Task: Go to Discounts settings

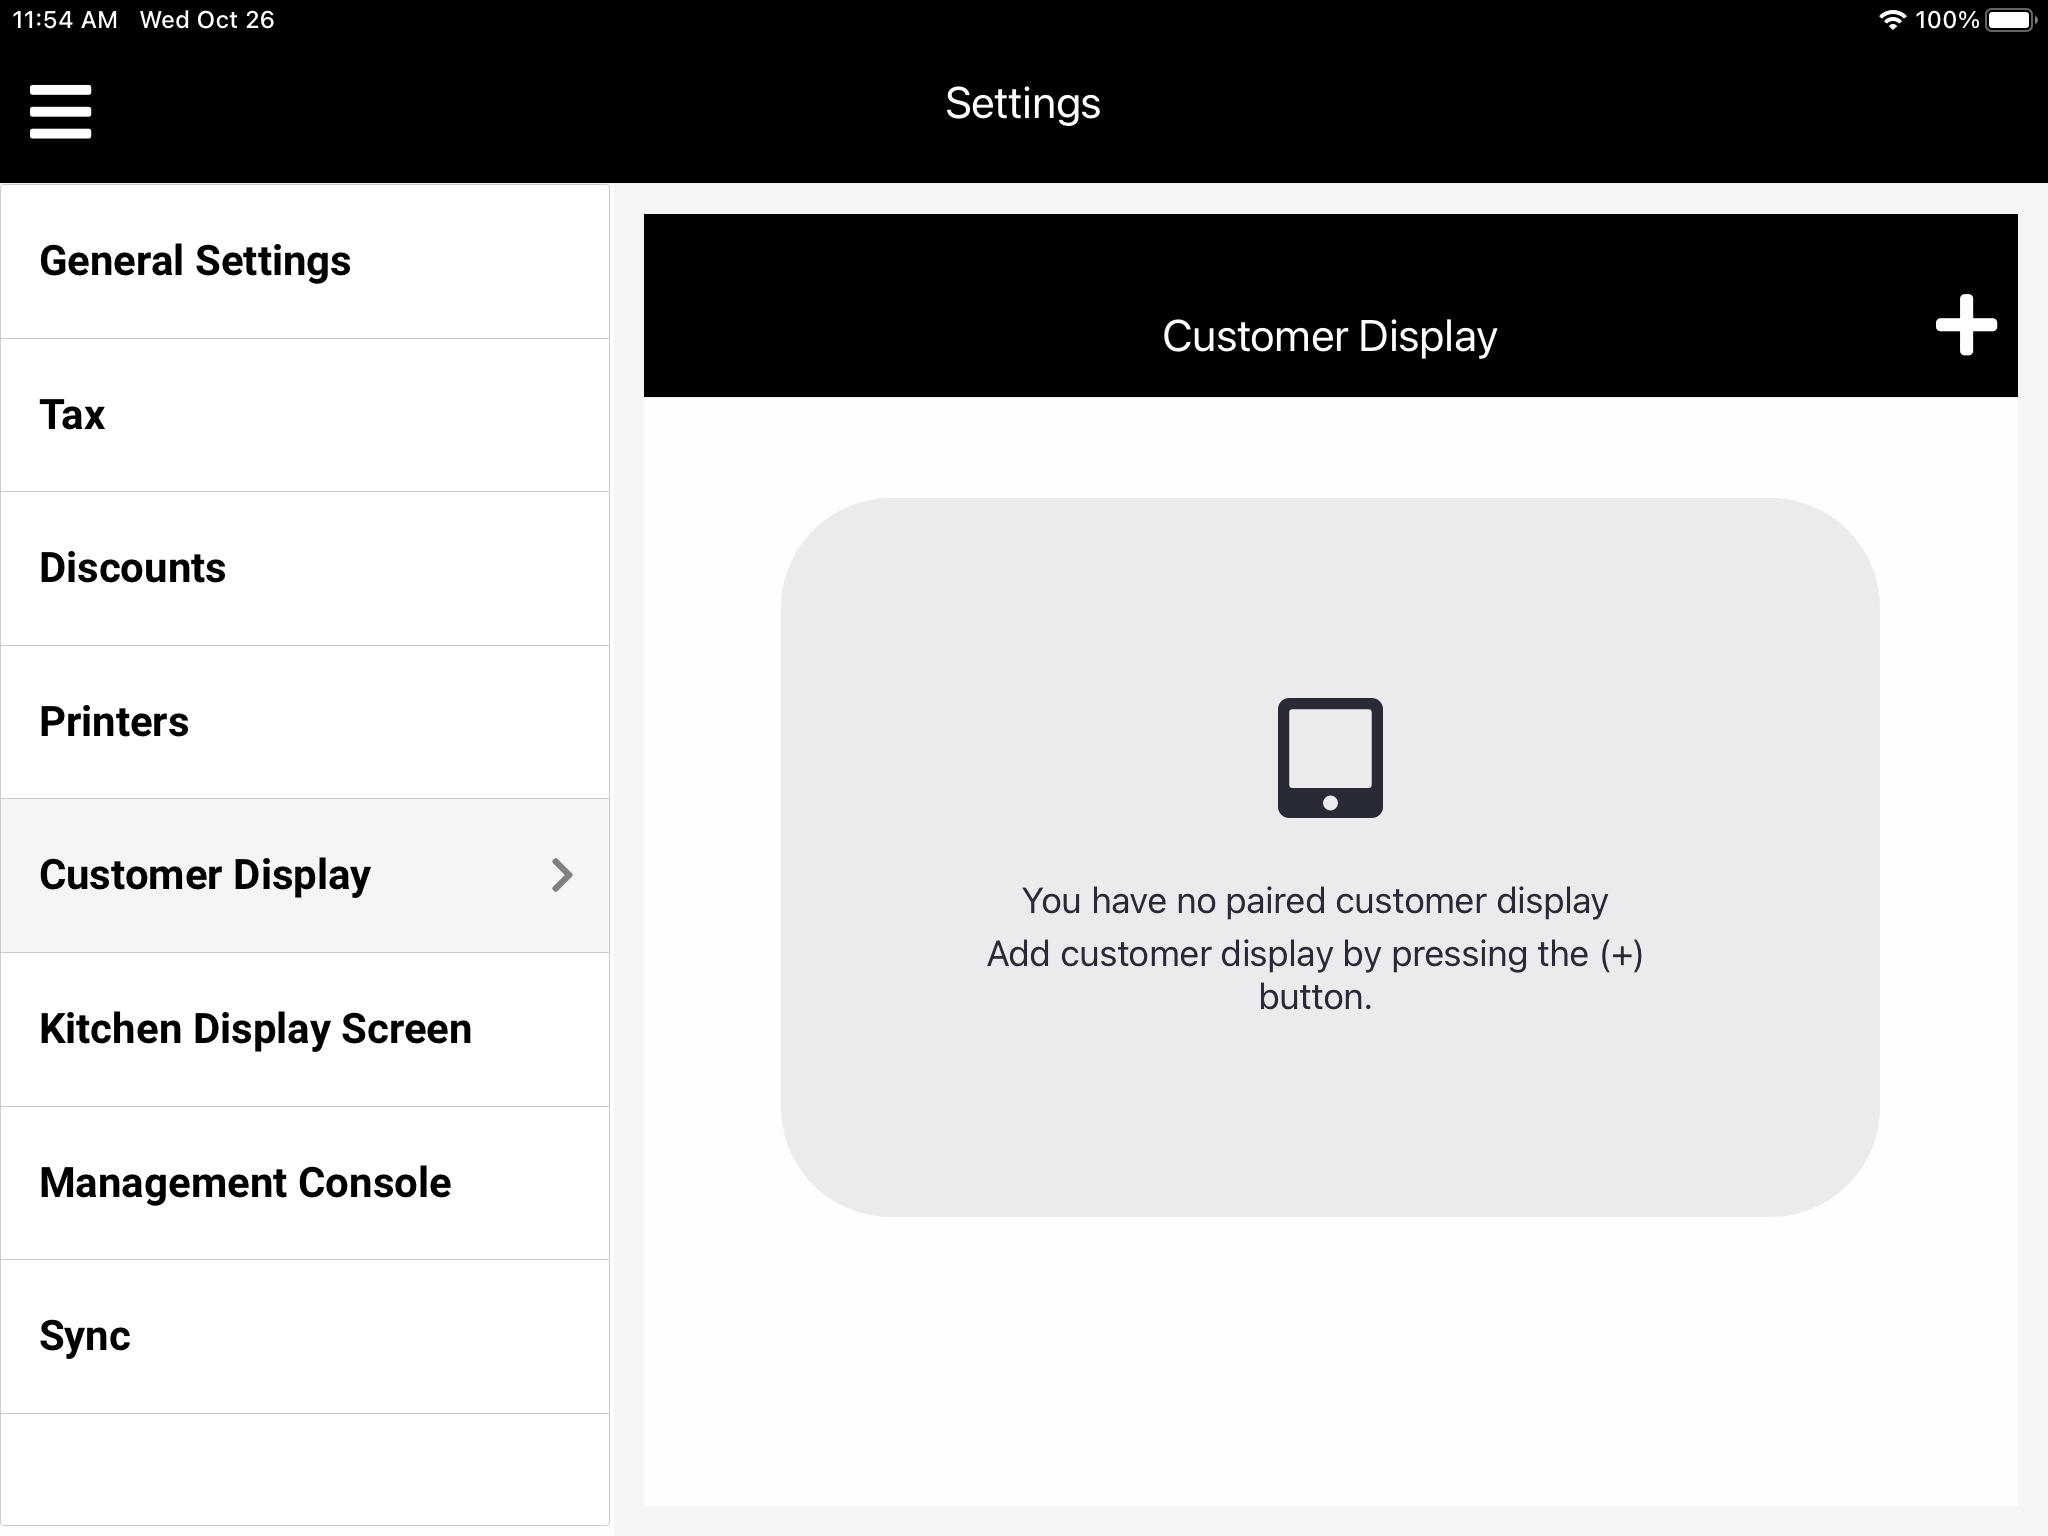Action: click(x=132, y=568)
